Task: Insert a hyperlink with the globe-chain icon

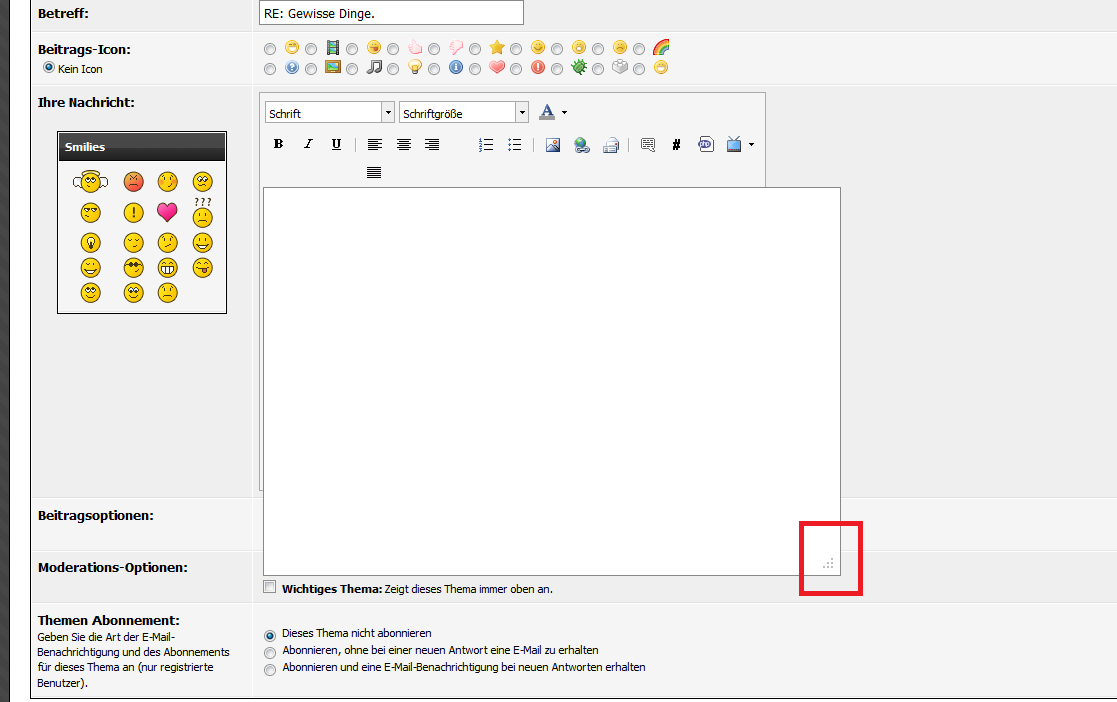Action: click(x=581, y=144)
